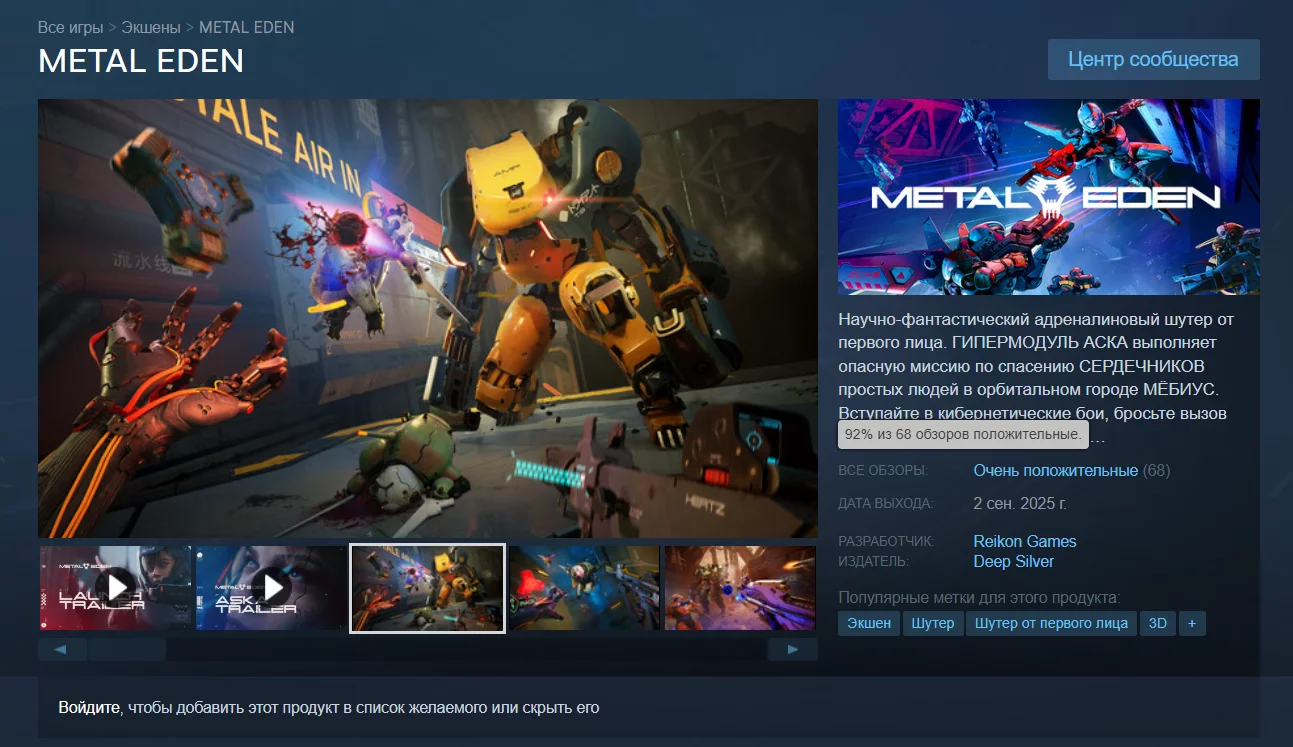Click the METAL EDEN breadcrumb link
This screenshot has width=1293, height=747.
click(247, 27)
